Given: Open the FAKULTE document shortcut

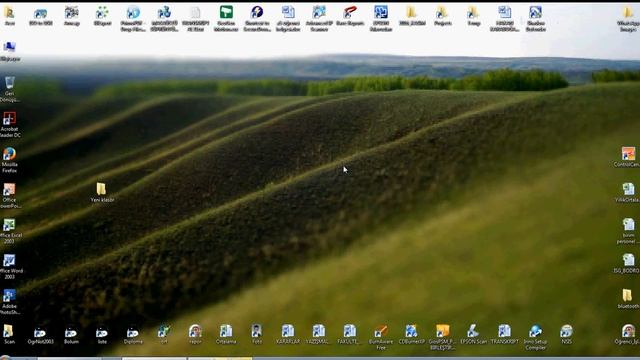Looking at the screenshot, I should (x=349, y=335).
